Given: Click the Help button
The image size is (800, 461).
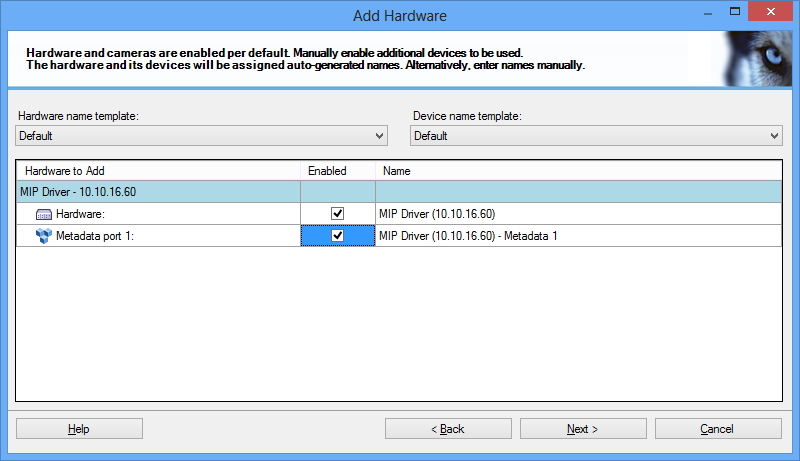Looking at the screenshot, I should [x=79, y=429].
